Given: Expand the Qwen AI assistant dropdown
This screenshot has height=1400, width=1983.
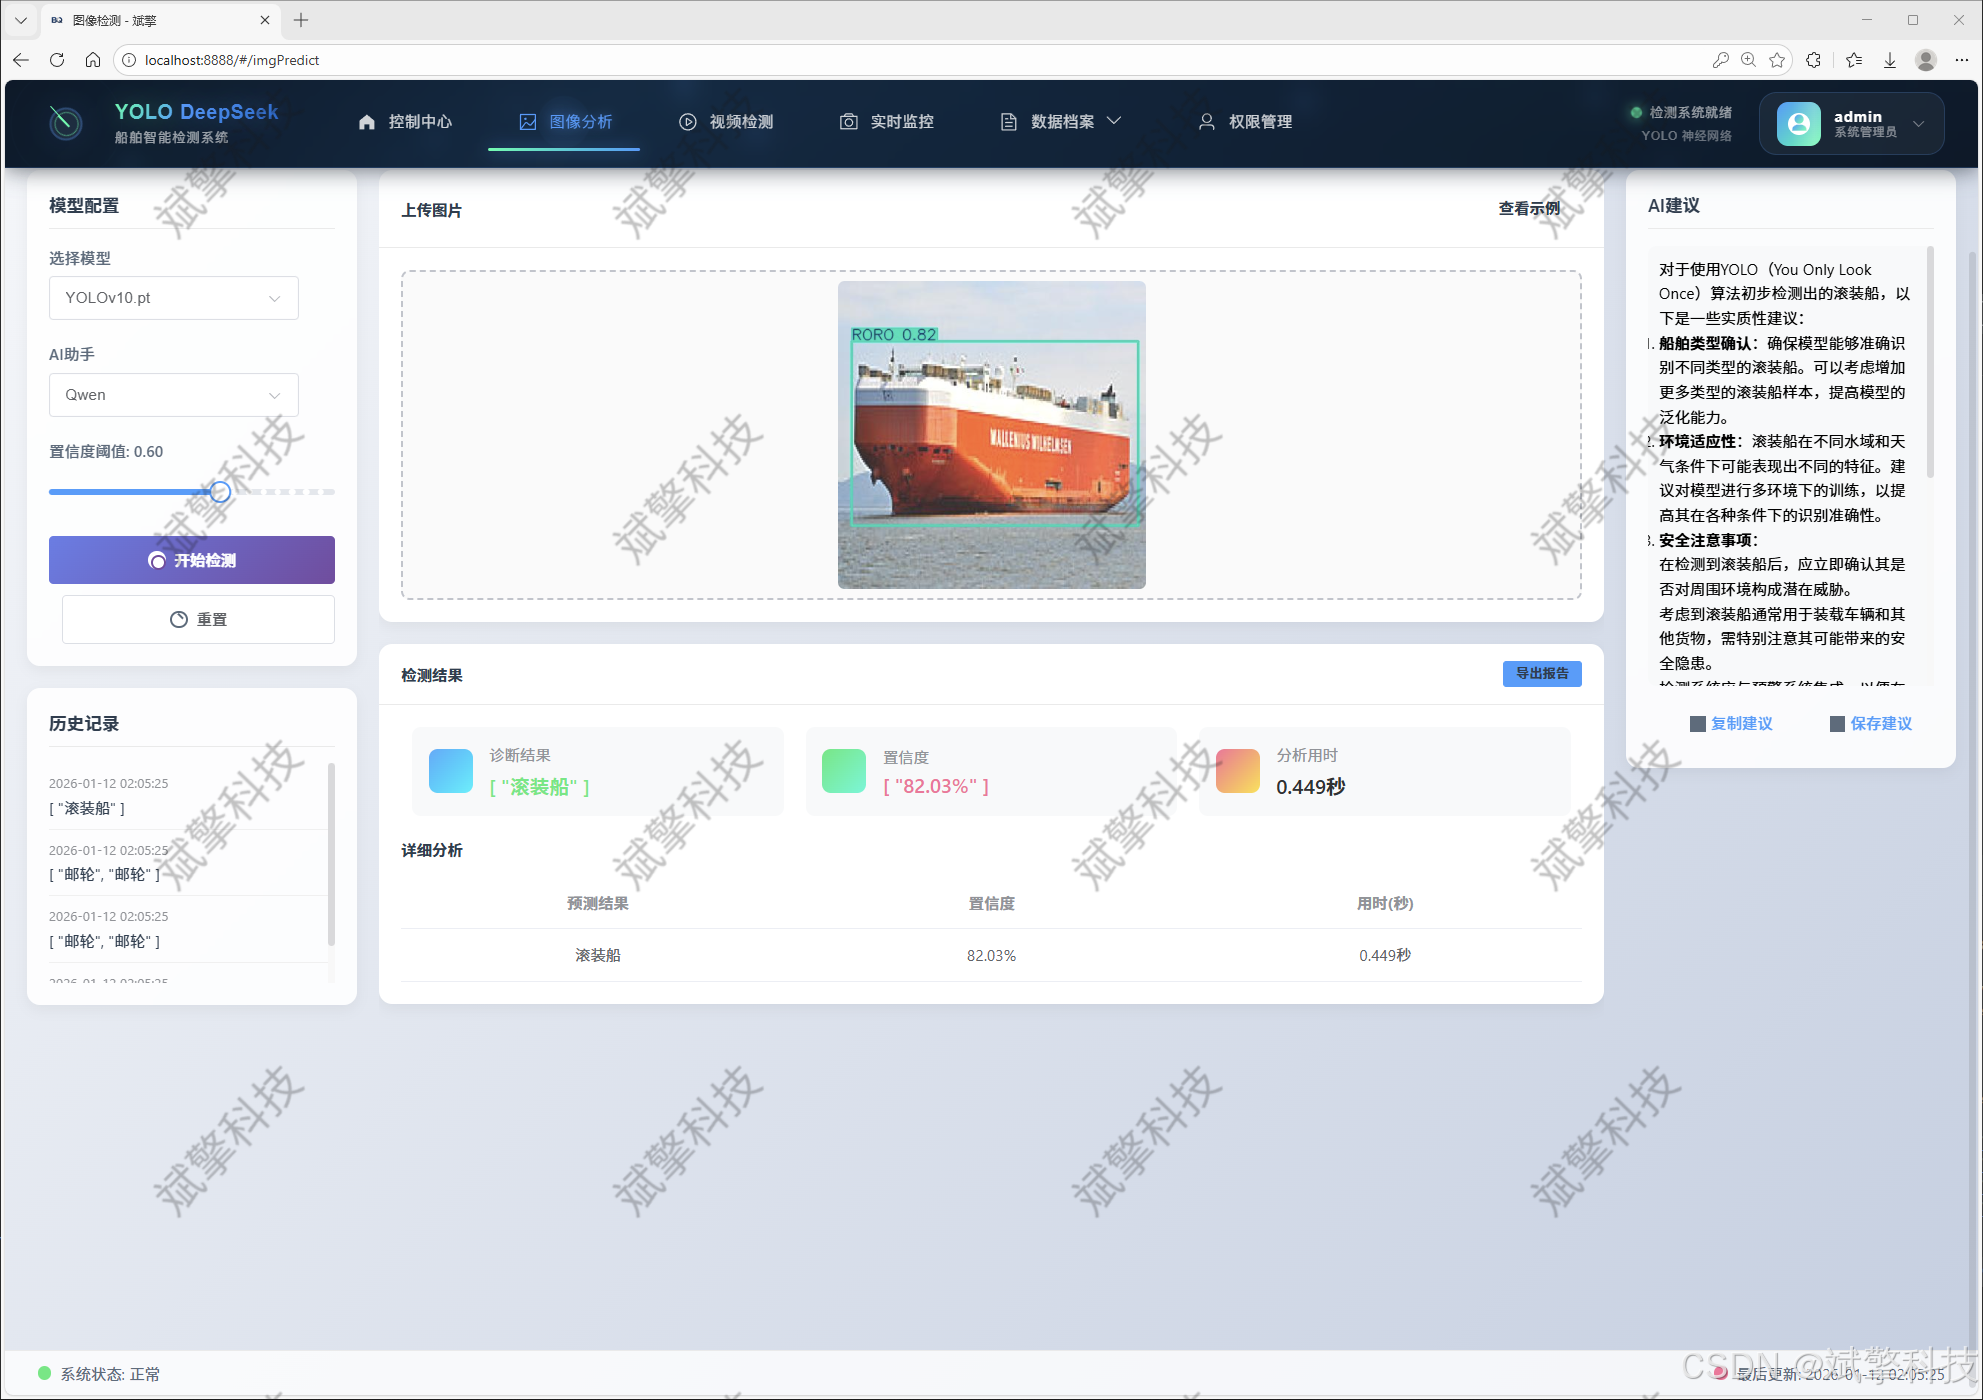Looking at the screenshot, I should tap(173, 395).
